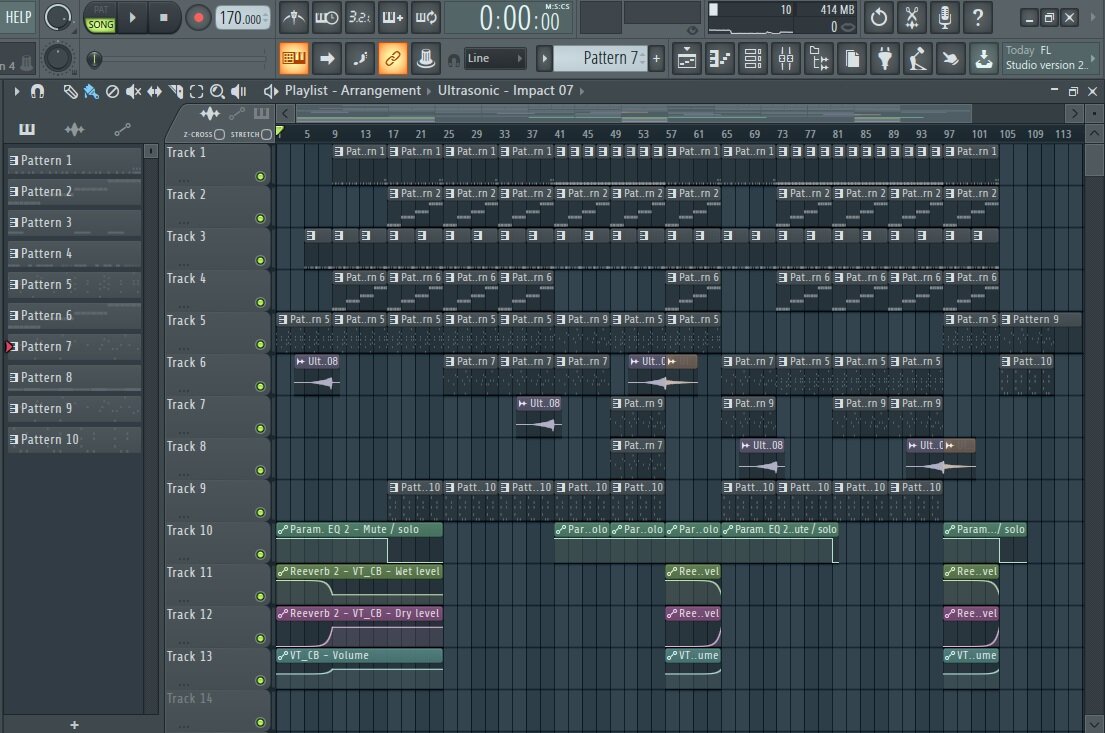Show automation clips tab in picker panel
Screen dimensions: 1105x733
point(122,129)
